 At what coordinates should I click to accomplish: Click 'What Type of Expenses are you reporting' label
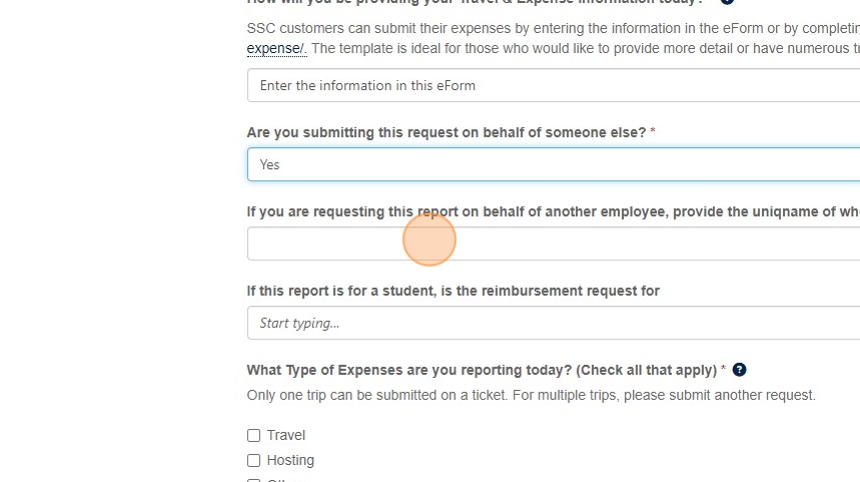[481, 370]
